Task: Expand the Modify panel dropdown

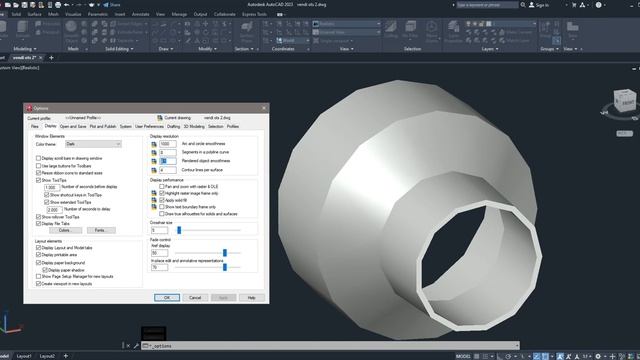Action: 207,49
